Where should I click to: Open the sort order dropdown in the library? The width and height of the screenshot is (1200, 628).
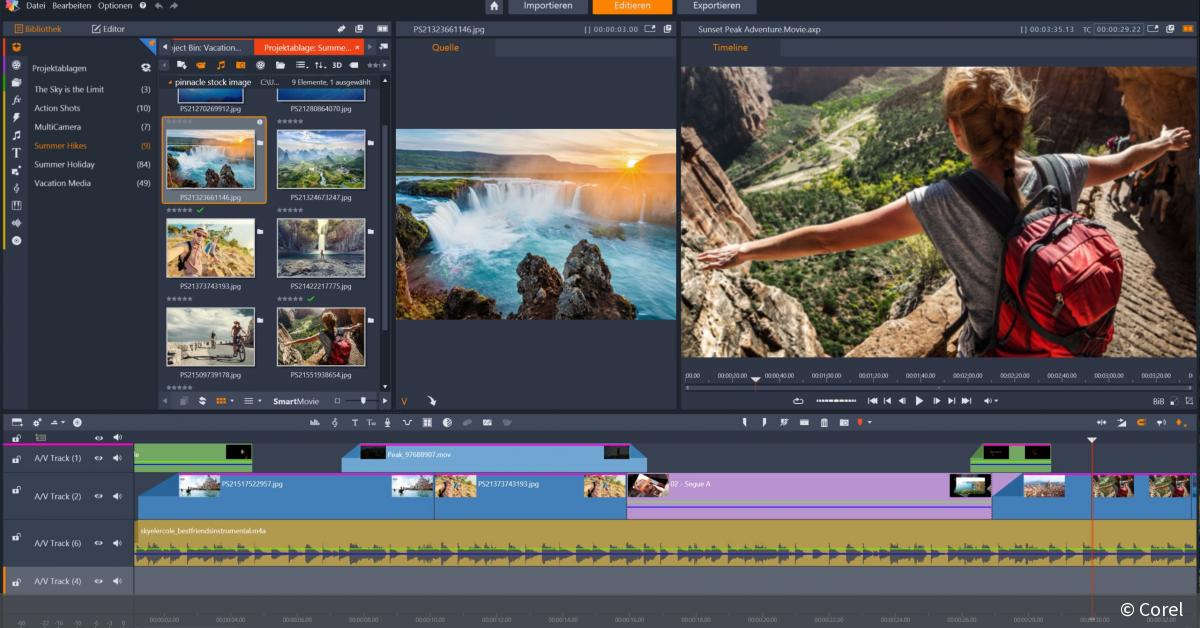(x=320, y=66)
